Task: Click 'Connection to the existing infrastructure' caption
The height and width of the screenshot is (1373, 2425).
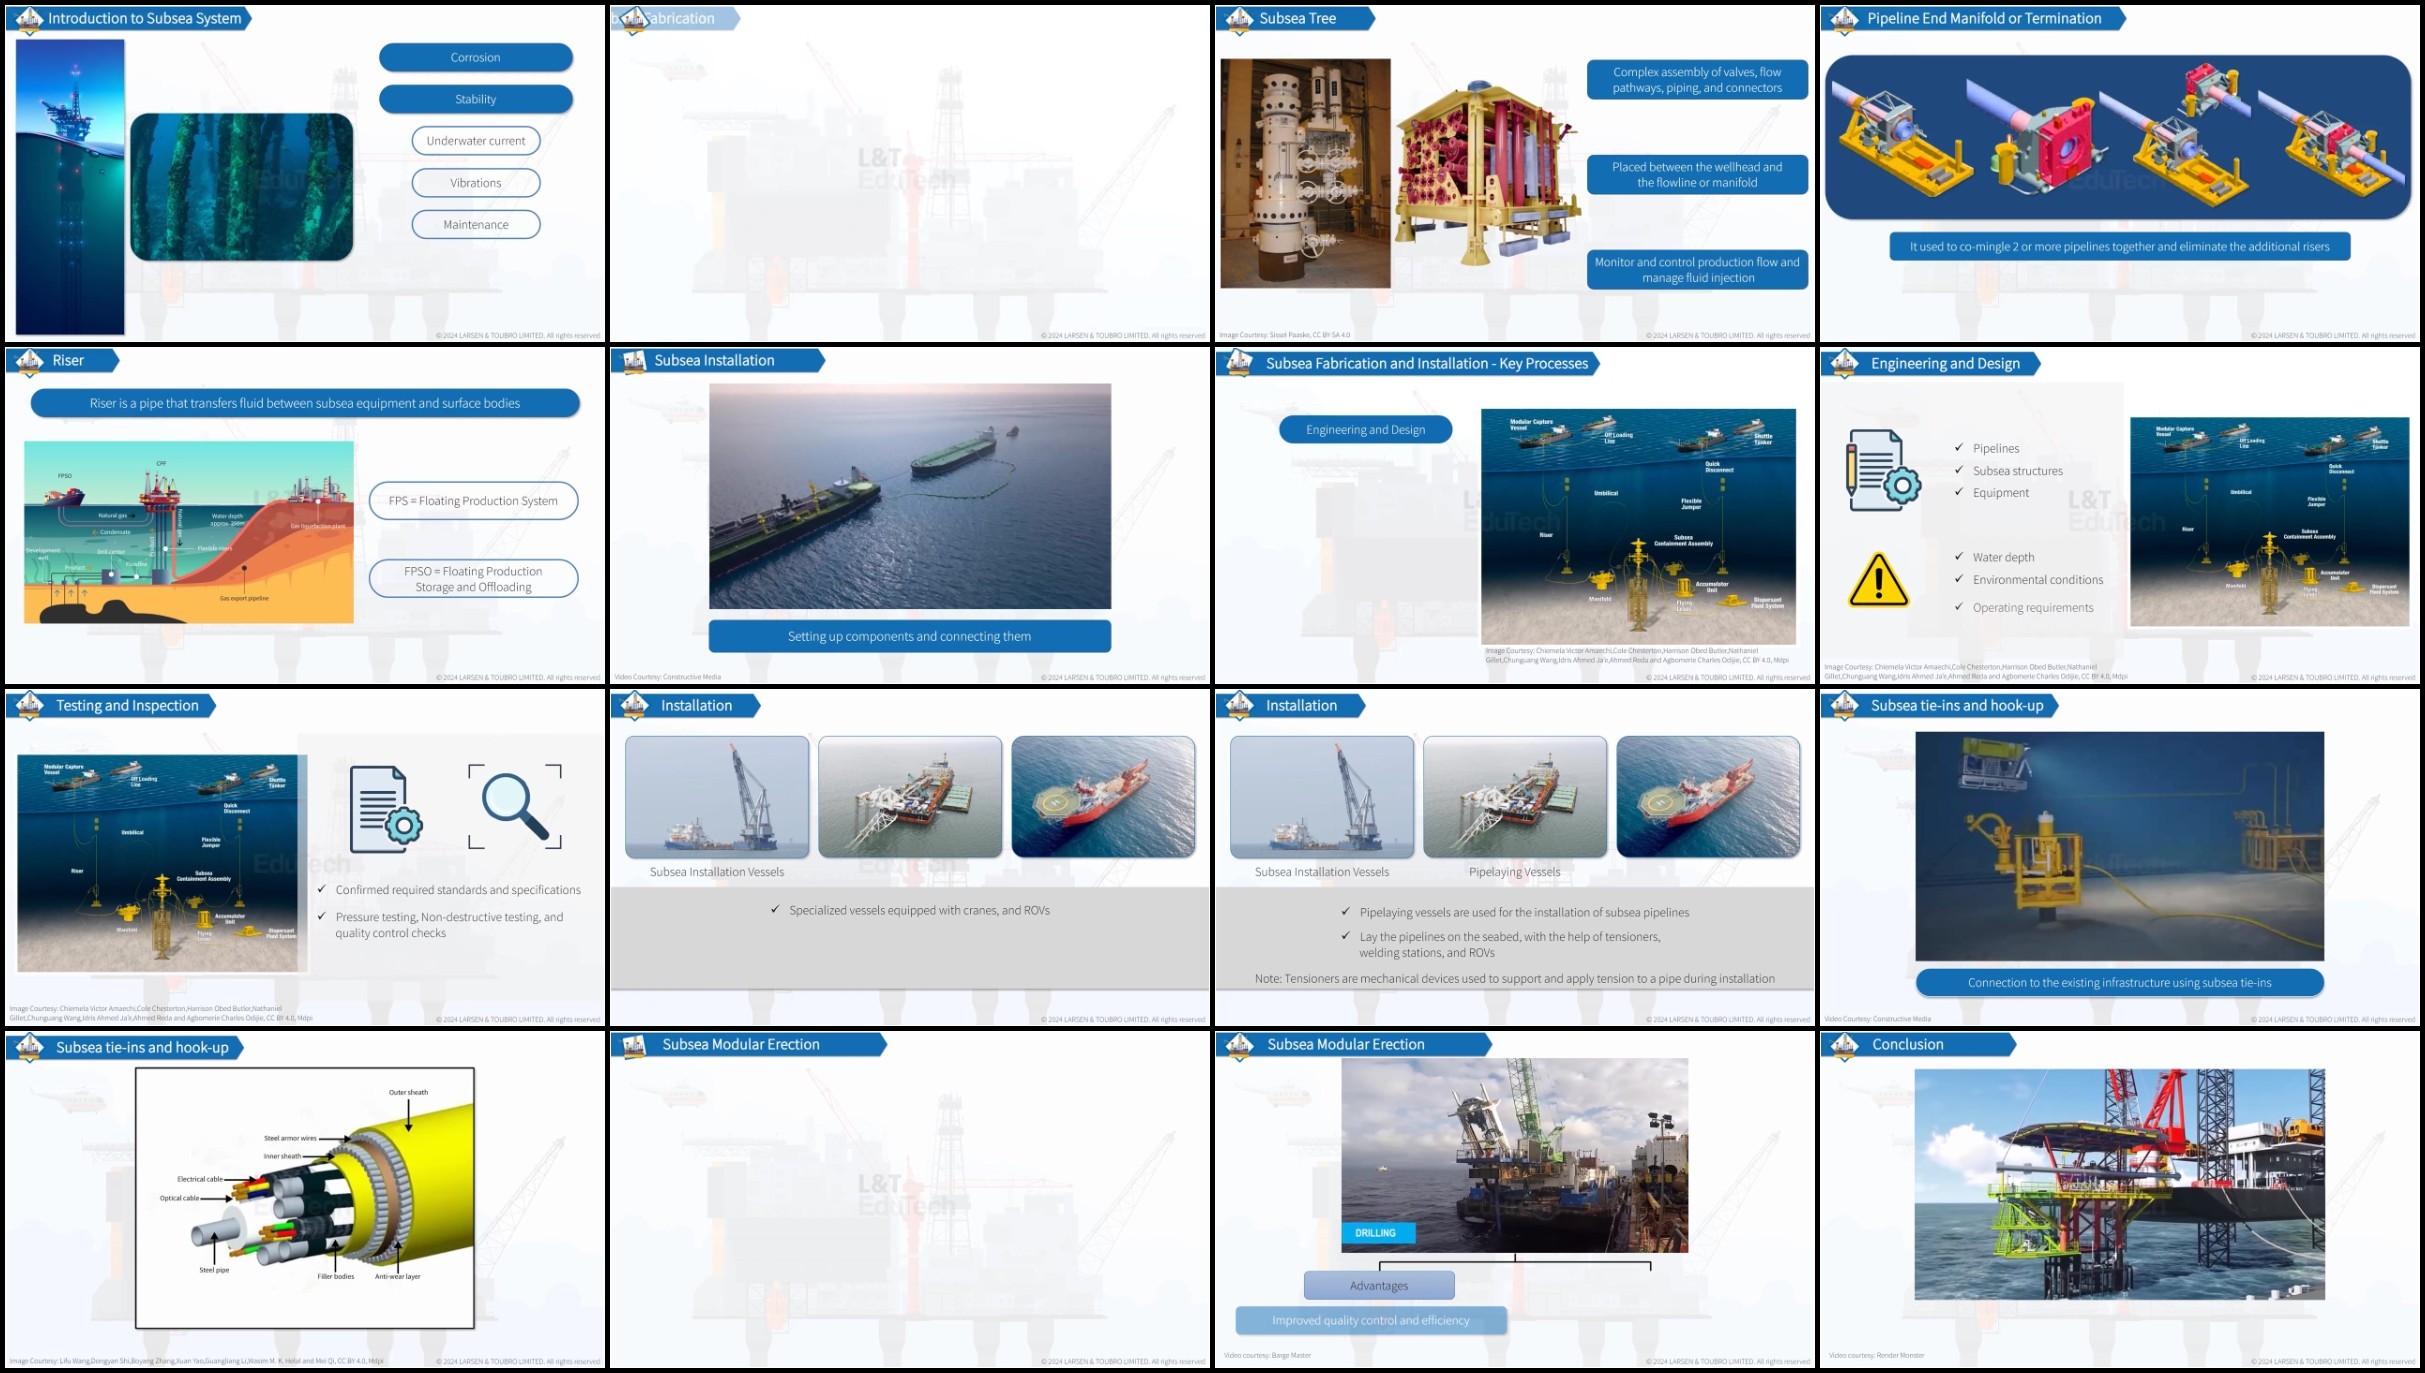Action: 2119,983
